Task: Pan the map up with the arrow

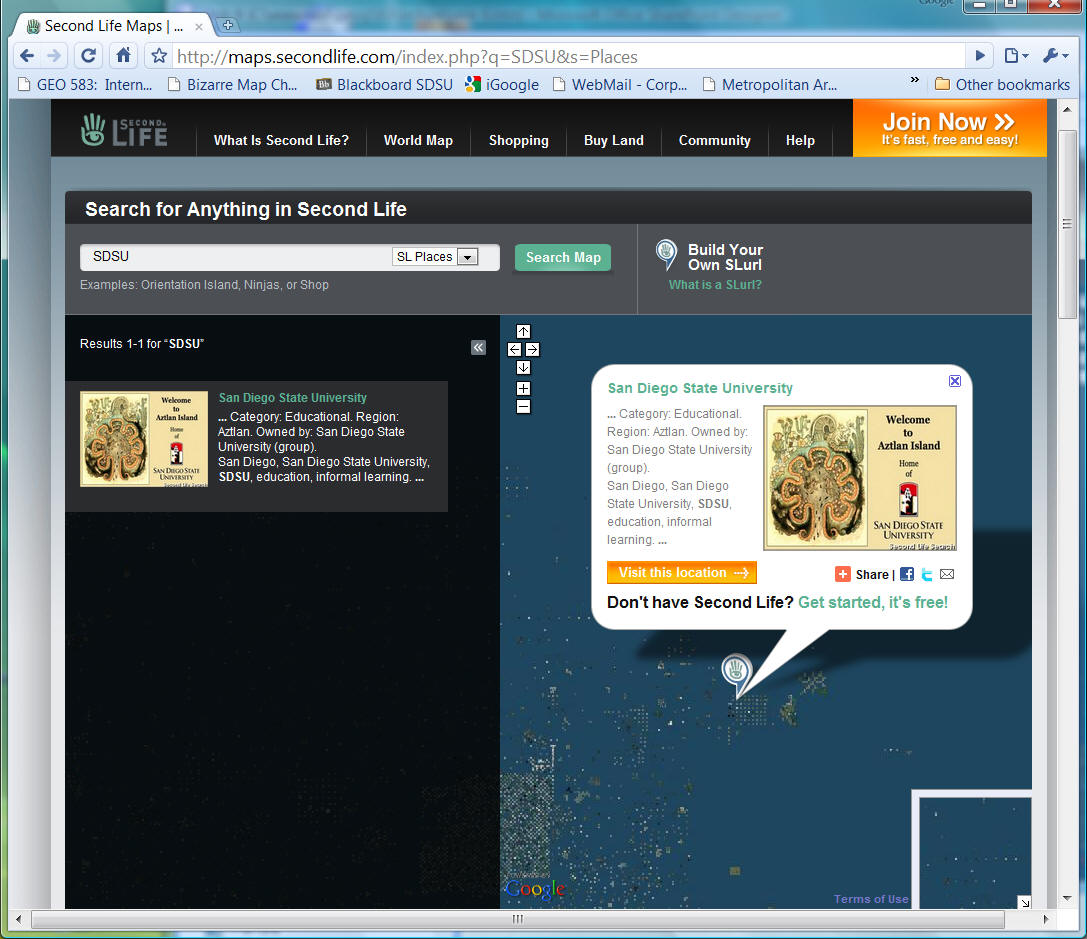Action: 523,332
